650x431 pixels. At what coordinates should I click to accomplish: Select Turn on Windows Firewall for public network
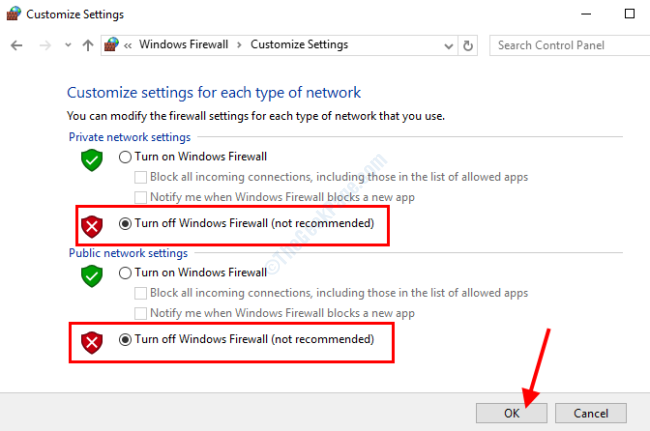125,273
